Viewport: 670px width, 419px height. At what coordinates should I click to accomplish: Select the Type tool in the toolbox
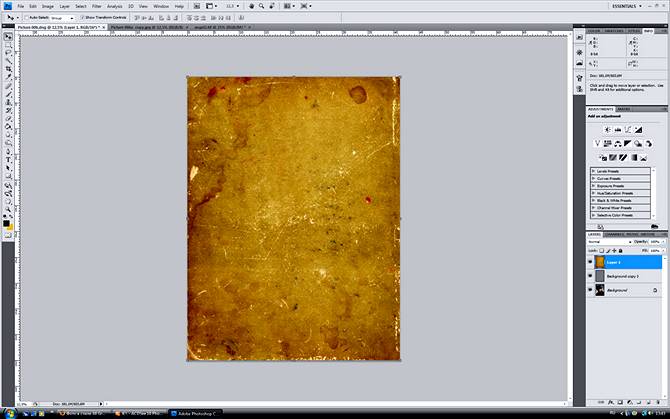pos(8,160)
